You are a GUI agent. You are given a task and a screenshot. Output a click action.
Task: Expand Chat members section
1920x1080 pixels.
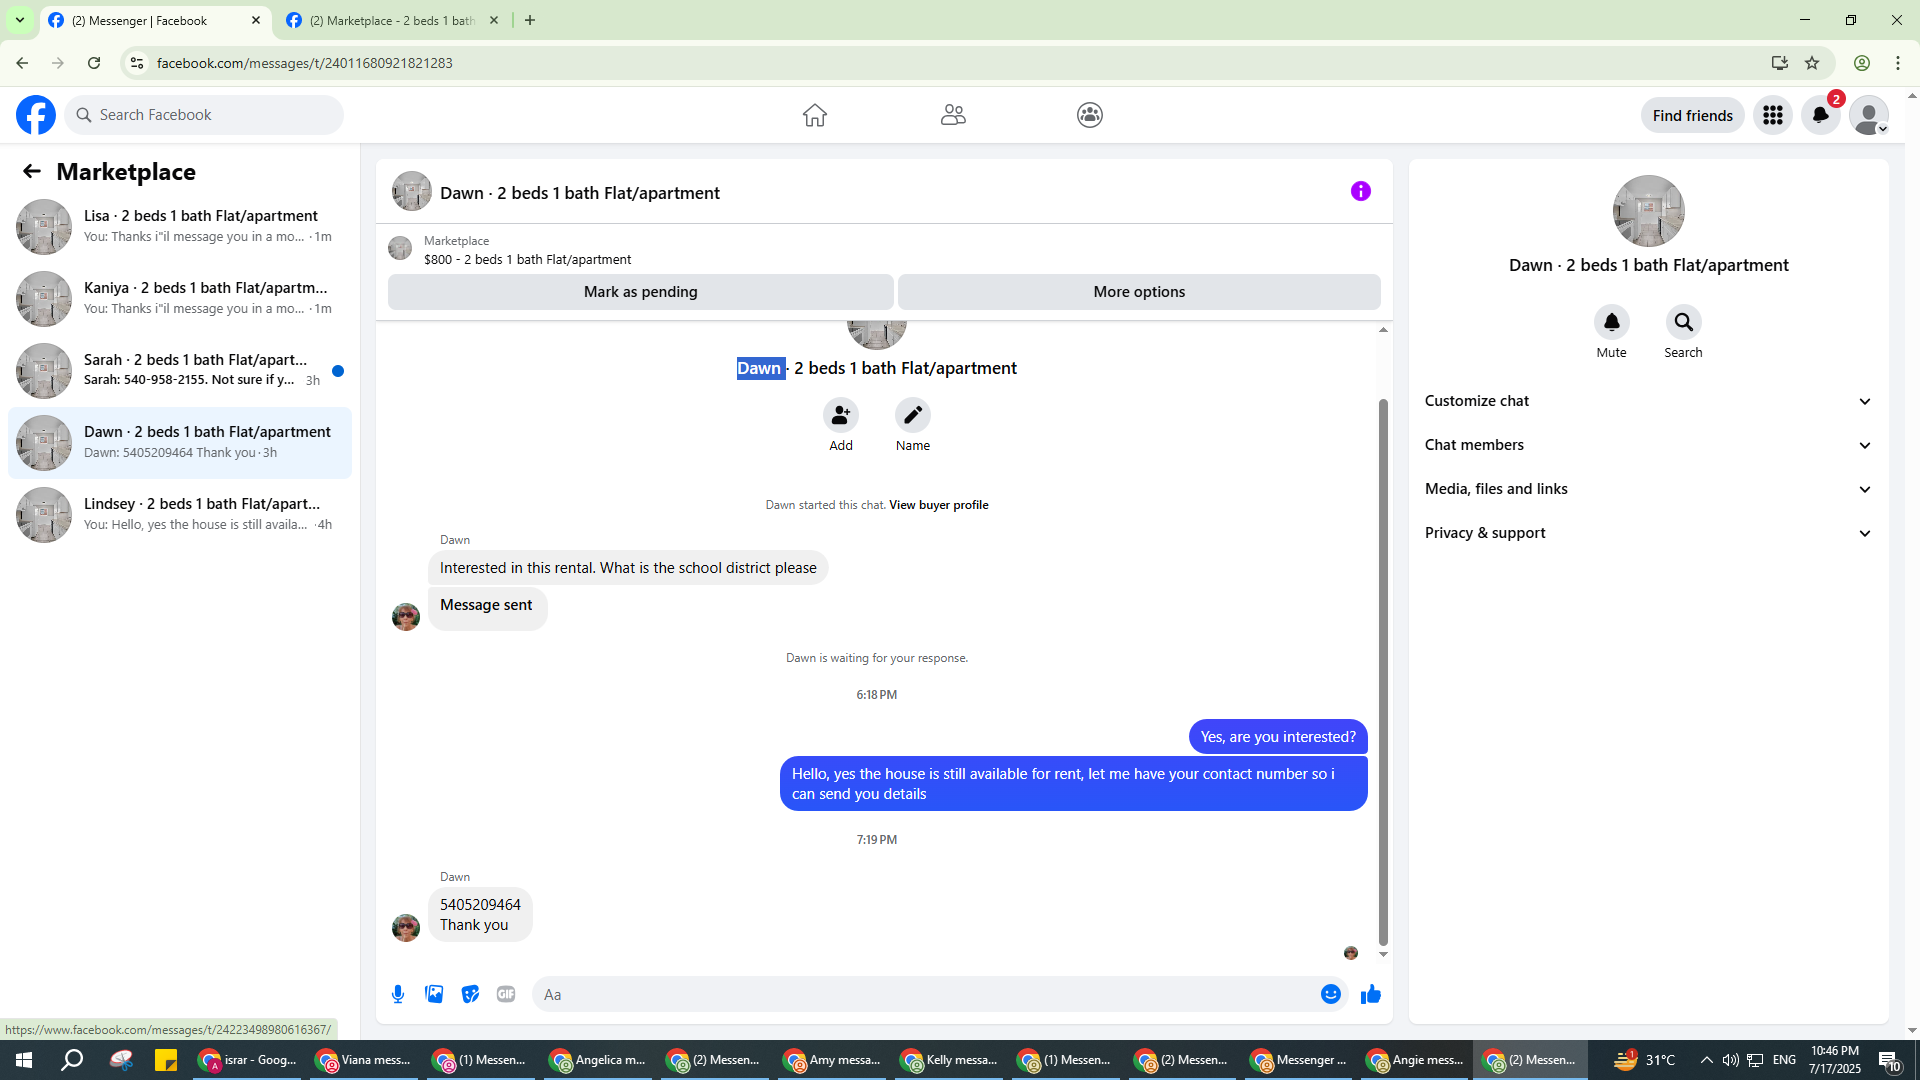[x=1648, y=445]
